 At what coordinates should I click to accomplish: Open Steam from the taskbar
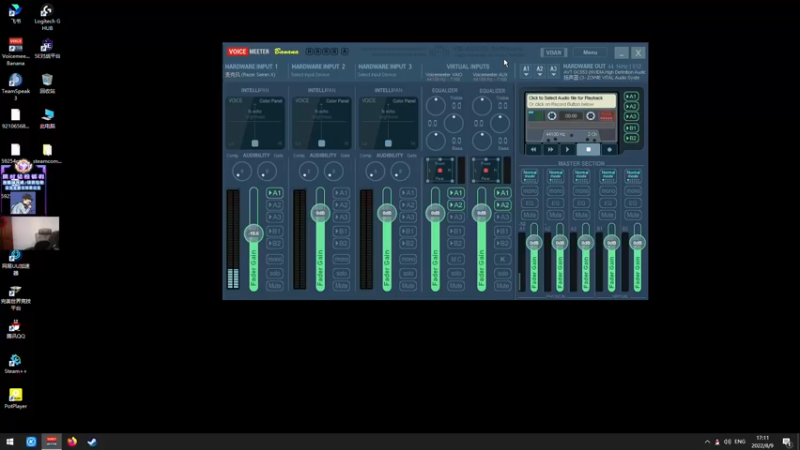point(92,442)
